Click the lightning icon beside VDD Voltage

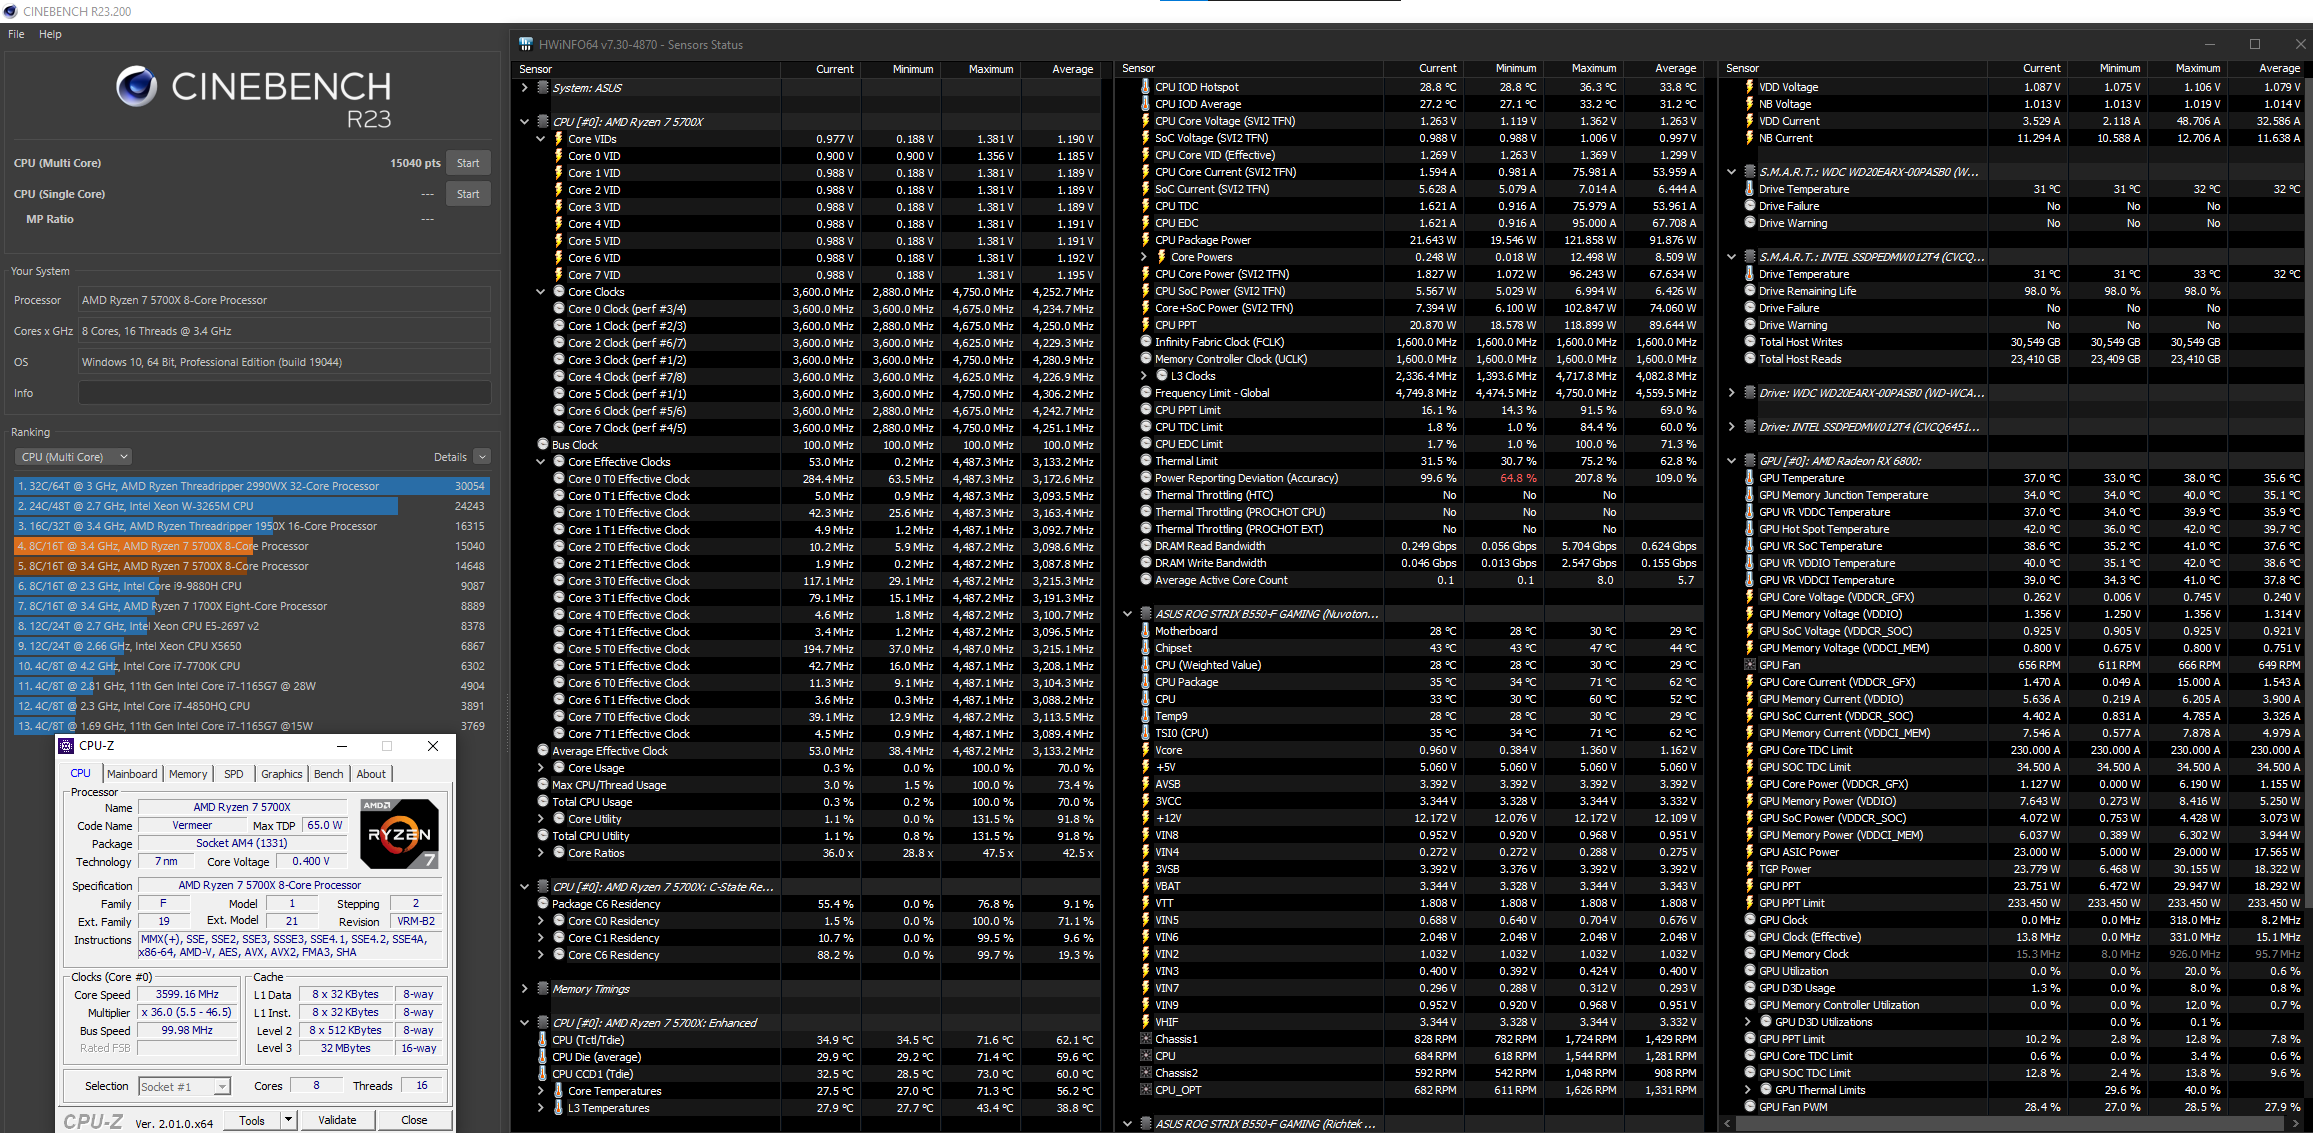pyautogui.click(x=1750, y=87)
